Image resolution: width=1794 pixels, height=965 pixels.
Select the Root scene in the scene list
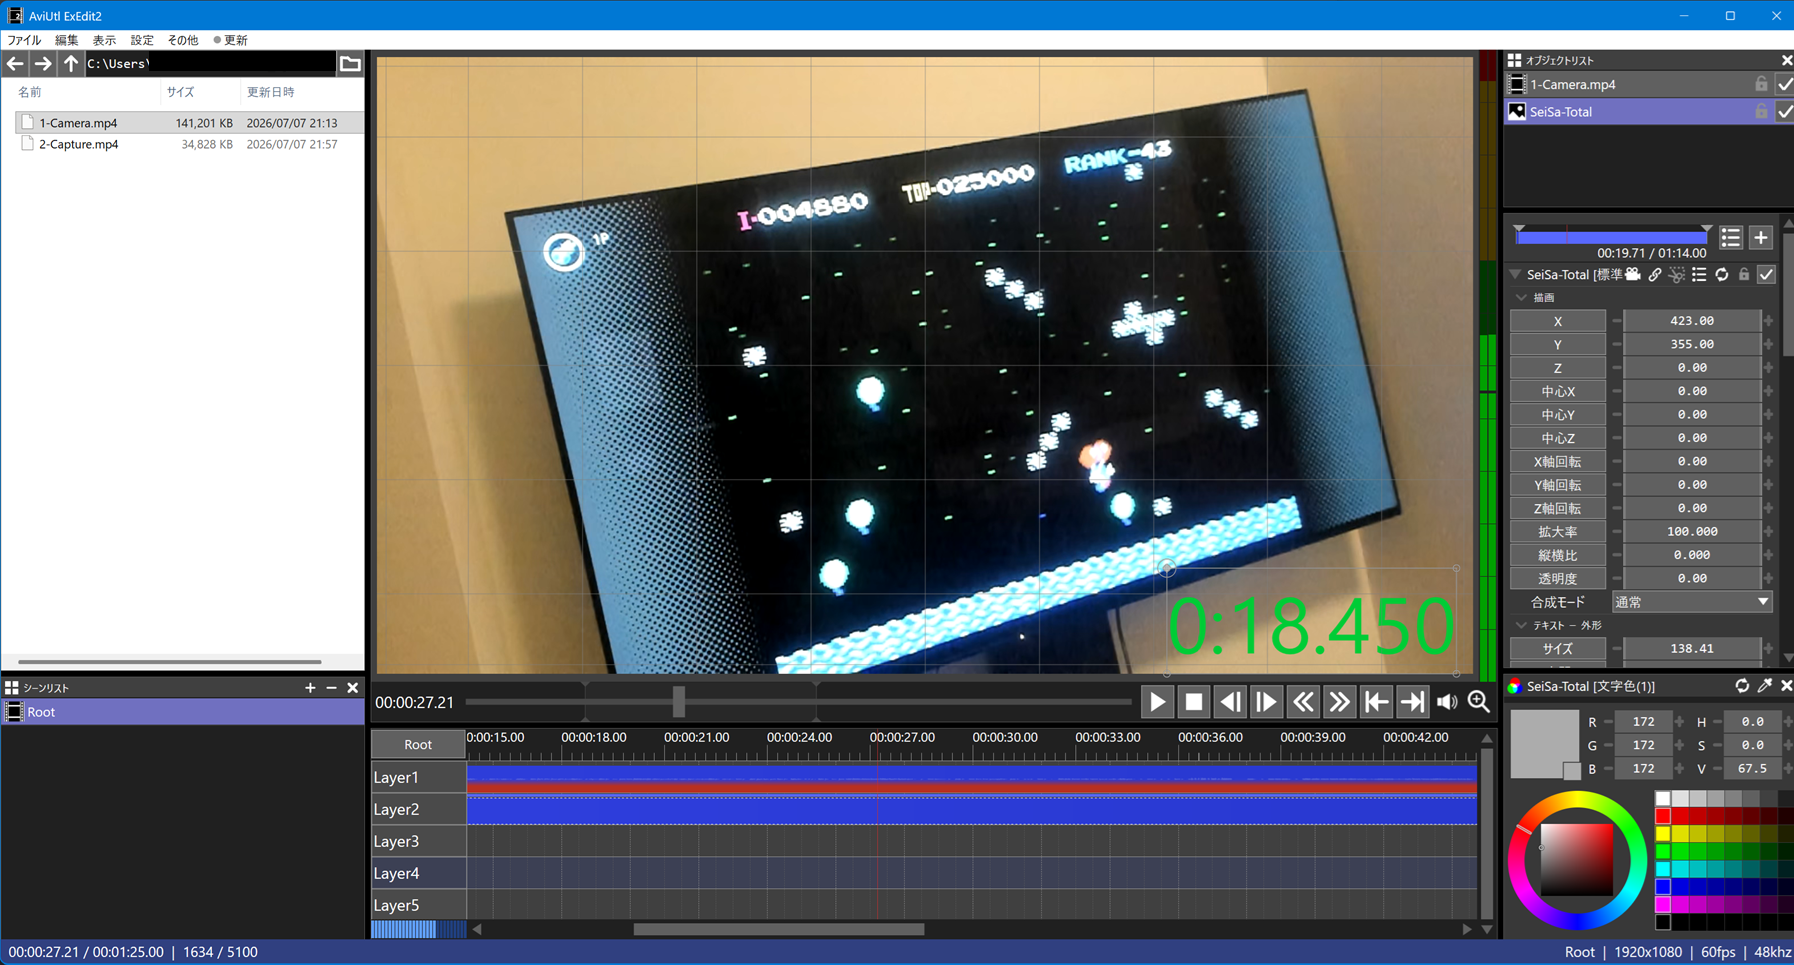click(183, 712)
